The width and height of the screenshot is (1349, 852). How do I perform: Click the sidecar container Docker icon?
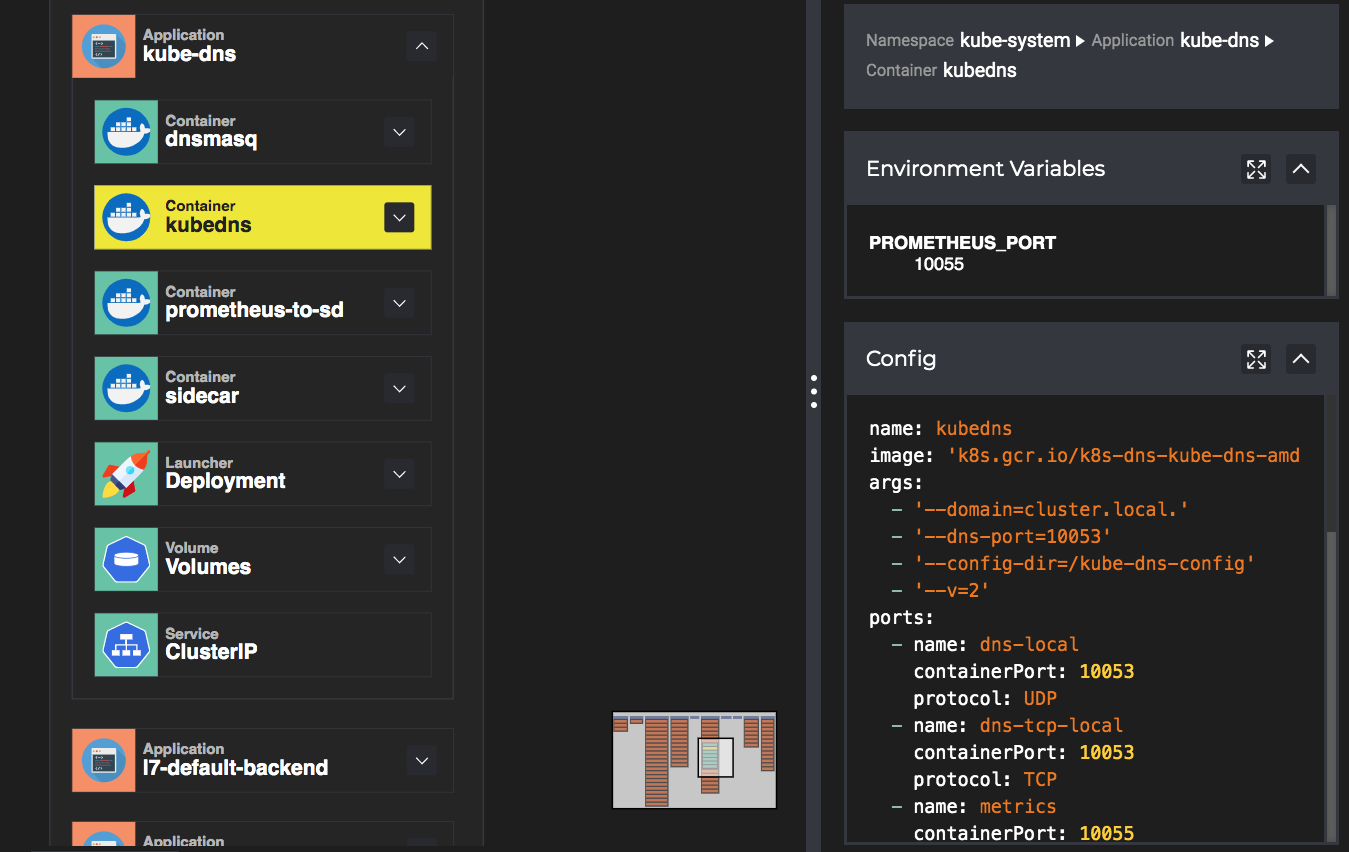coord(126,388)
